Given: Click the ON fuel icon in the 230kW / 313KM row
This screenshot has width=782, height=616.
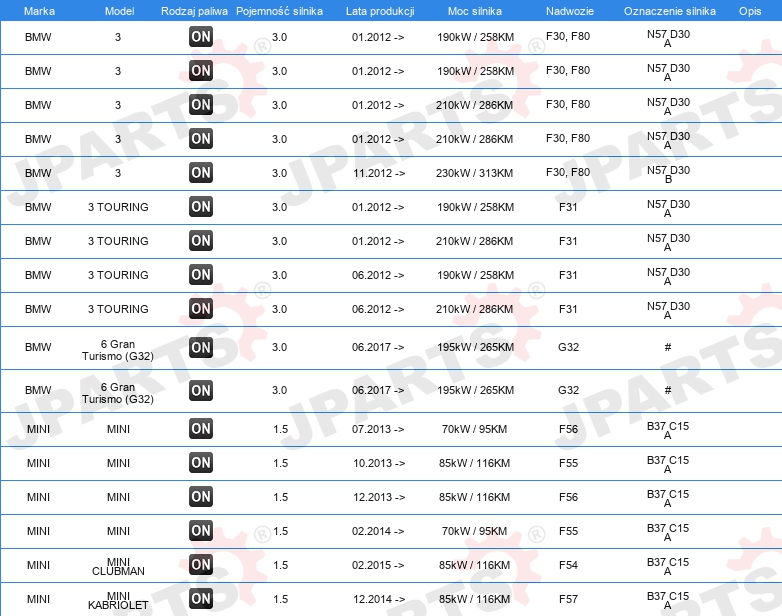Looking at the screenshot, I should tap(201, 173).
